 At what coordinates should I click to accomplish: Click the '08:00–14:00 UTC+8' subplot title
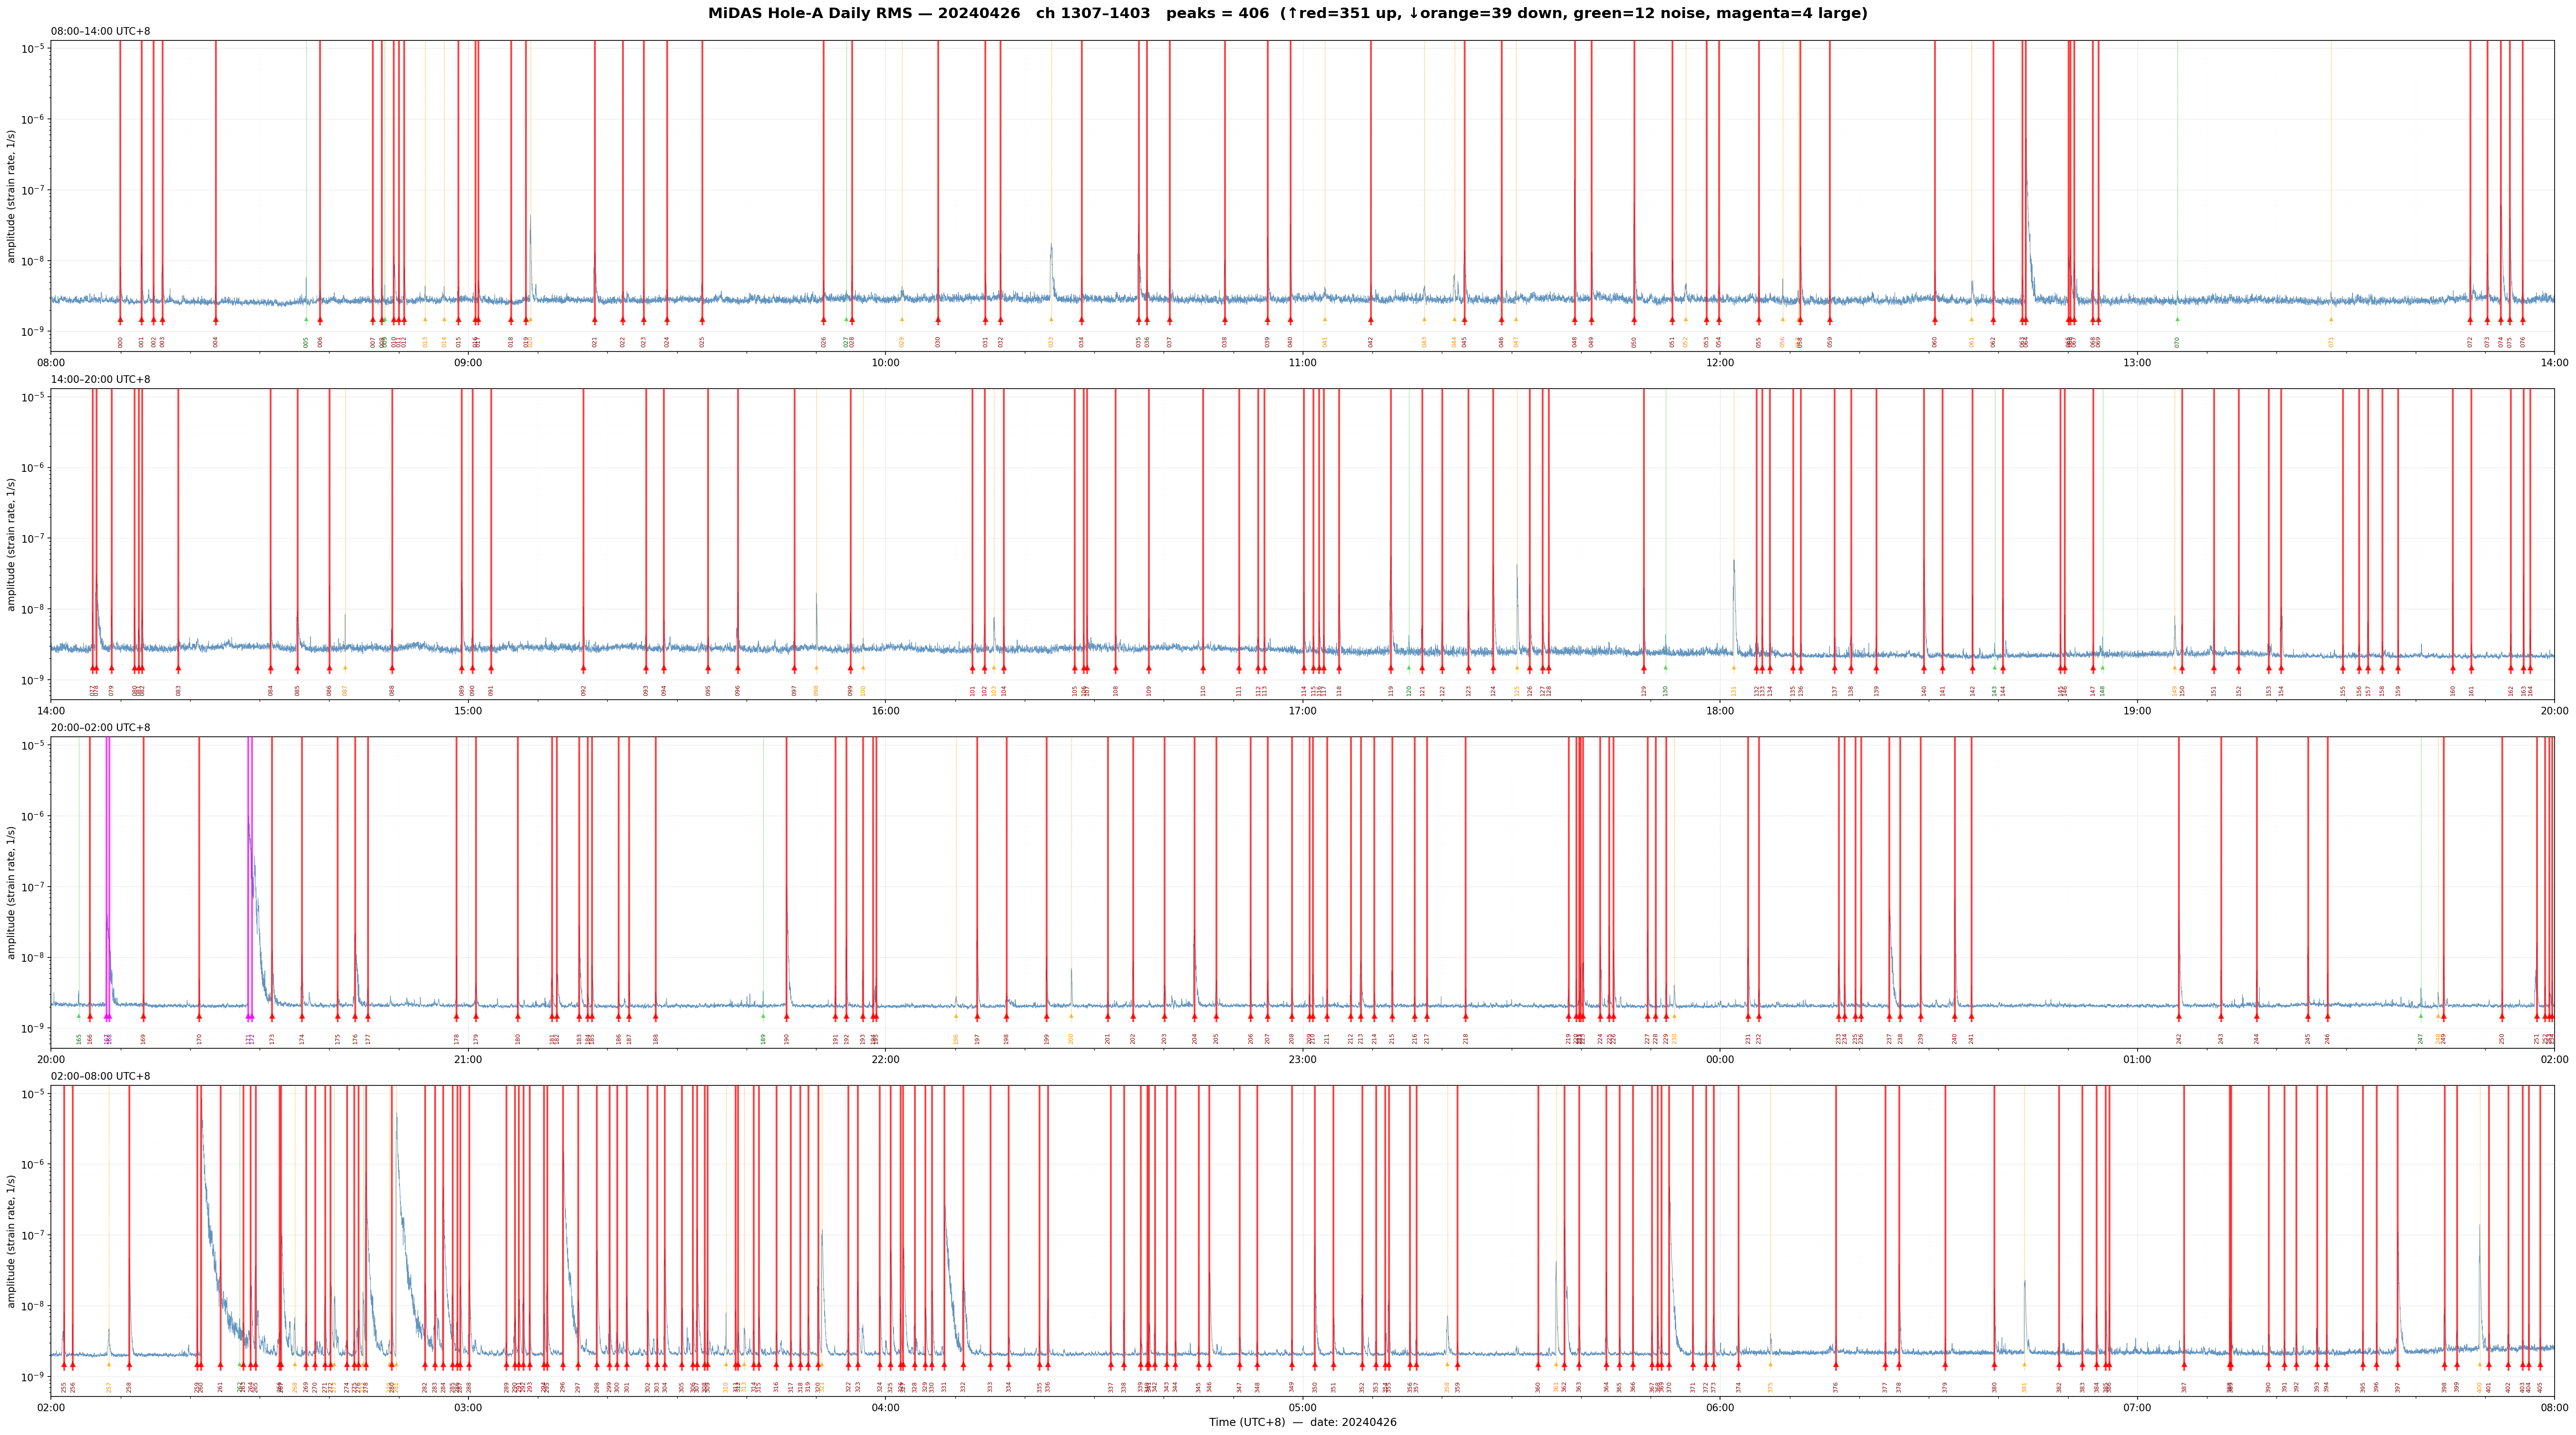coord(101,32)
